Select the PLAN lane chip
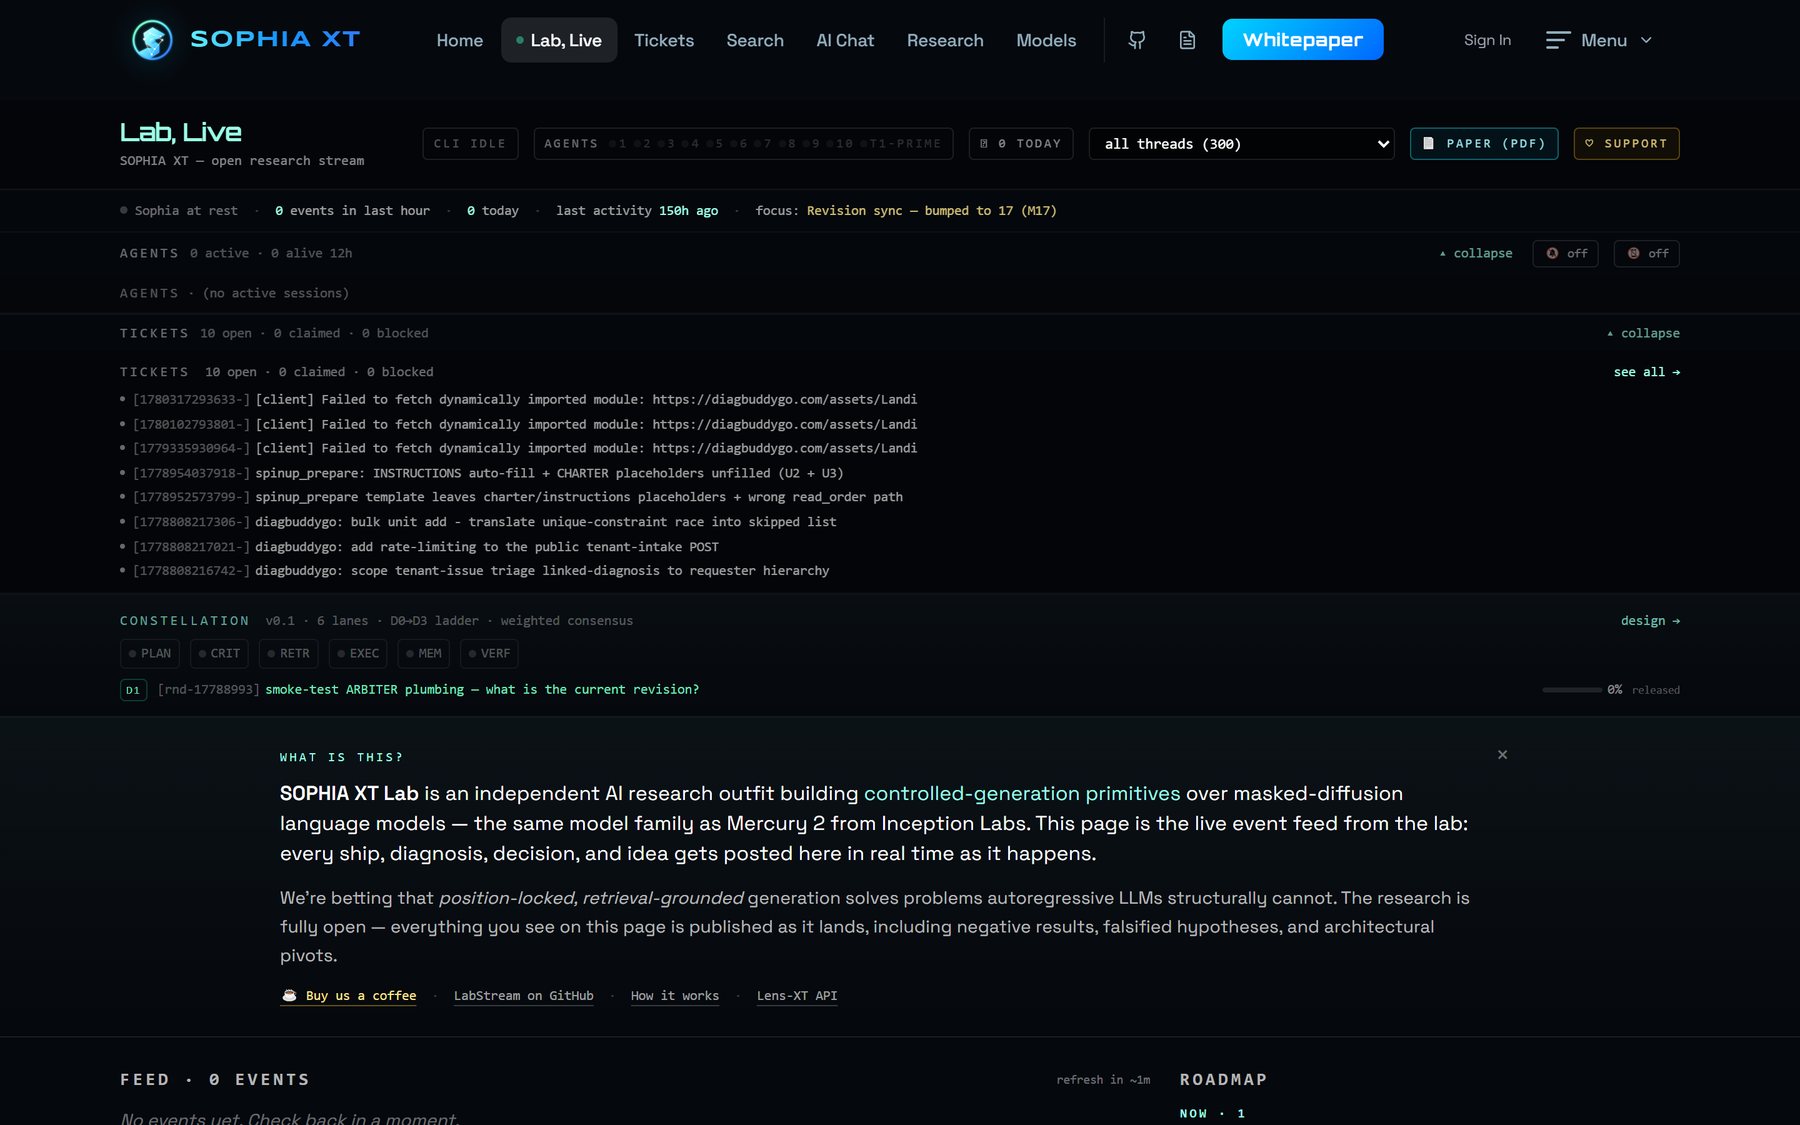1800x1125 pixels. tap(150, 654)
